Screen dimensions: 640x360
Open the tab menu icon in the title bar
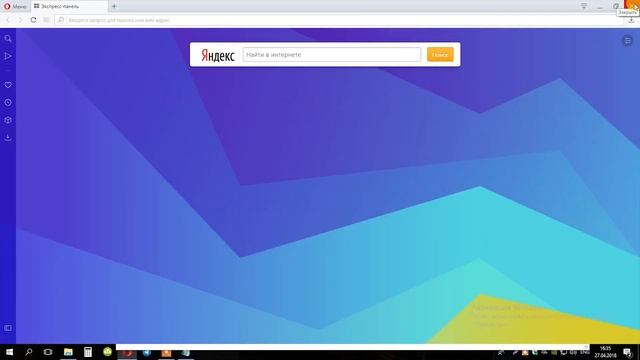(584, 6)
